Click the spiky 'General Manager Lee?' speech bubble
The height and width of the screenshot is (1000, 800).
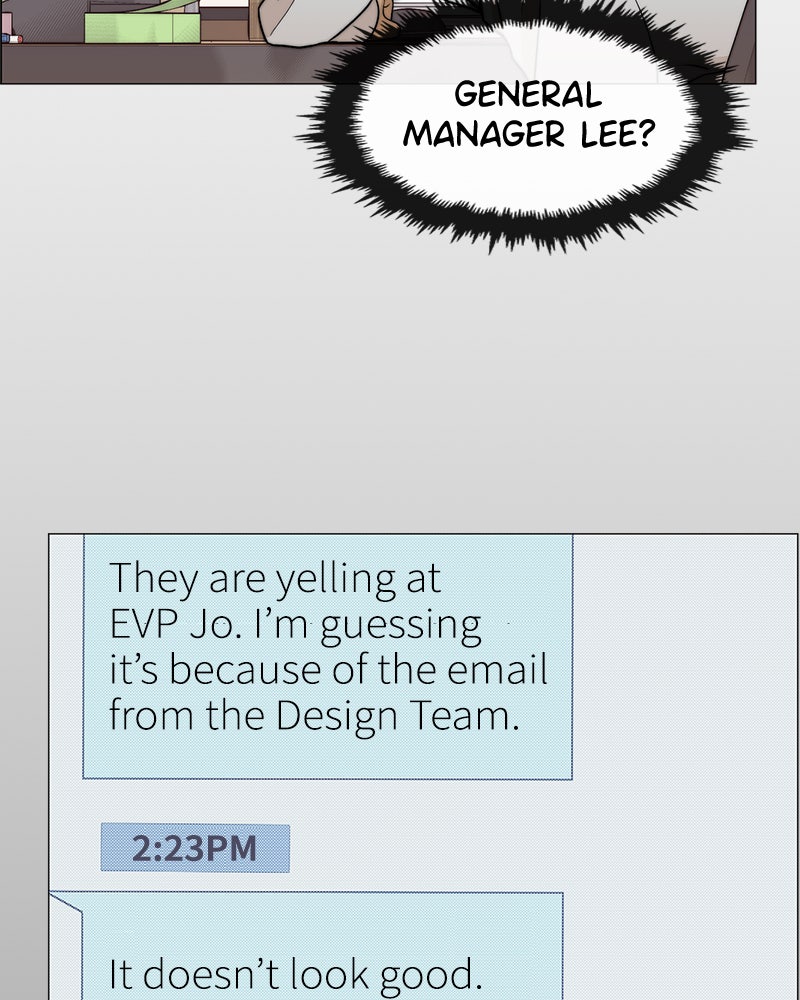(525, 124)
